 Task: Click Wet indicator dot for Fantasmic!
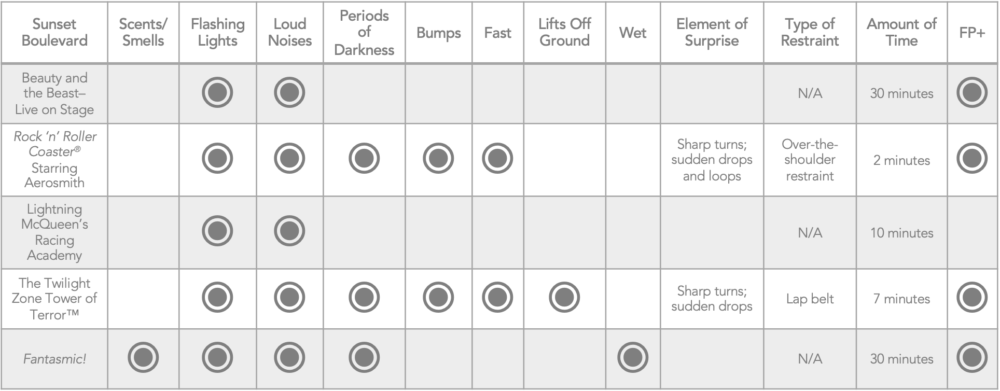coord(633,358)
